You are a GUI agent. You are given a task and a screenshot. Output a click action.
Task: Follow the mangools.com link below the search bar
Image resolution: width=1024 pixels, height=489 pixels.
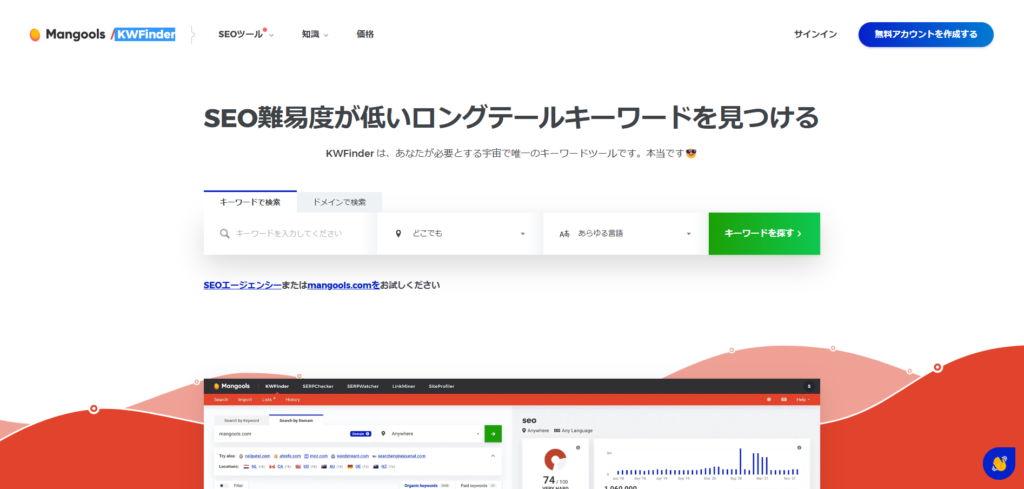pyautogui.click(x=344, y=285)
